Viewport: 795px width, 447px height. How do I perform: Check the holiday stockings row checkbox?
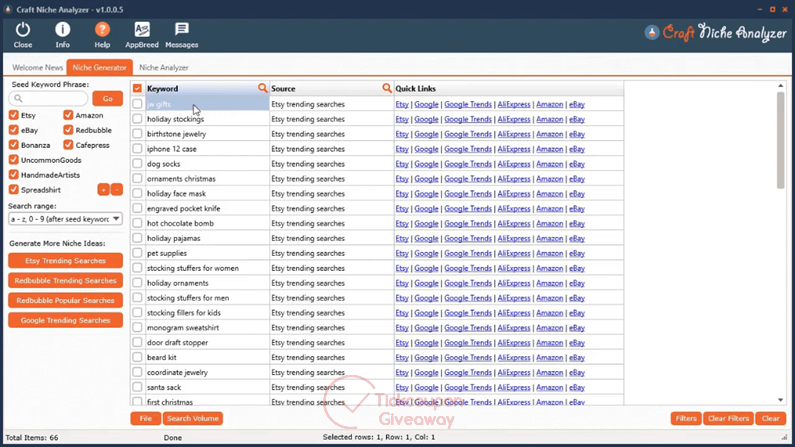tap(137, 119)
